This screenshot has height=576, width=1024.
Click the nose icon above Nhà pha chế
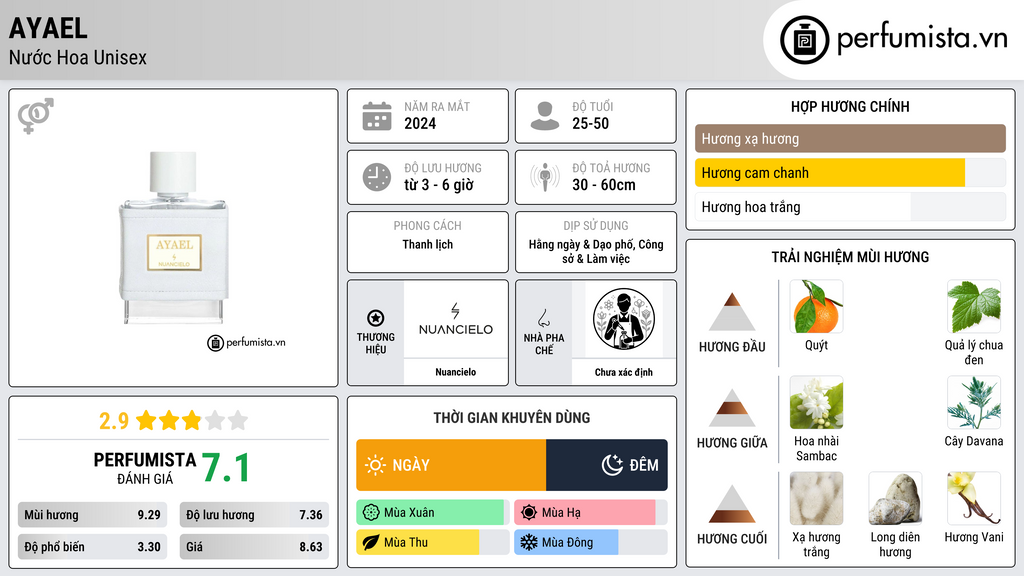[x=543, y=318]
